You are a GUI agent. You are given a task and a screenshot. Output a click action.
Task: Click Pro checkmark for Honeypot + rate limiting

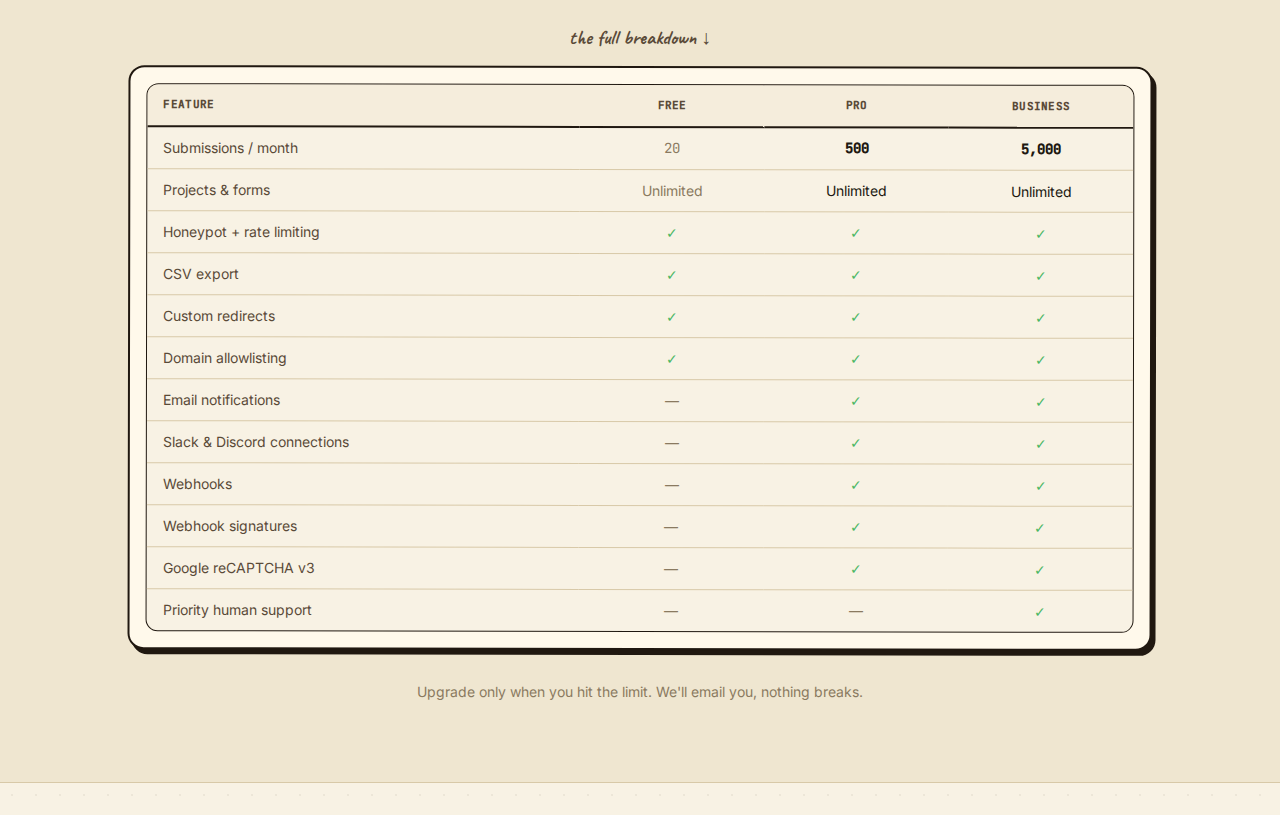856,233
